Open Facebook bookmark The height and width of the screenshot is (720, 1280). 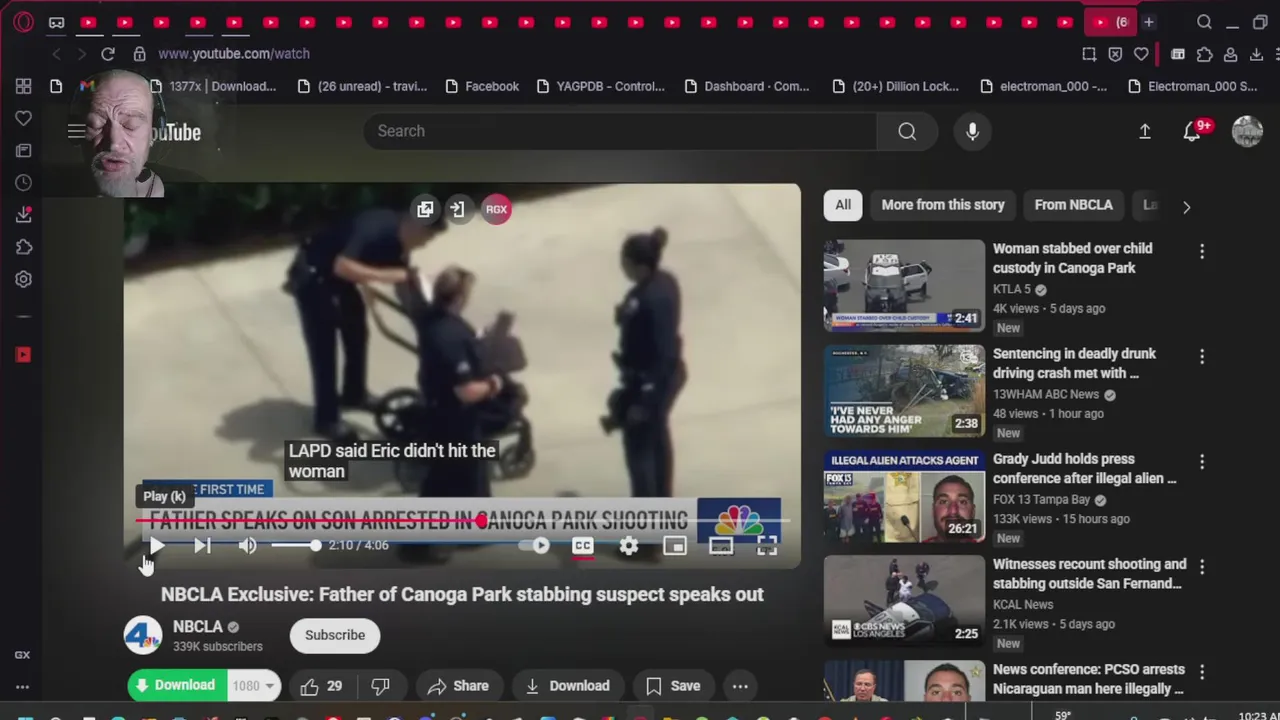click(x=482, y=86)
